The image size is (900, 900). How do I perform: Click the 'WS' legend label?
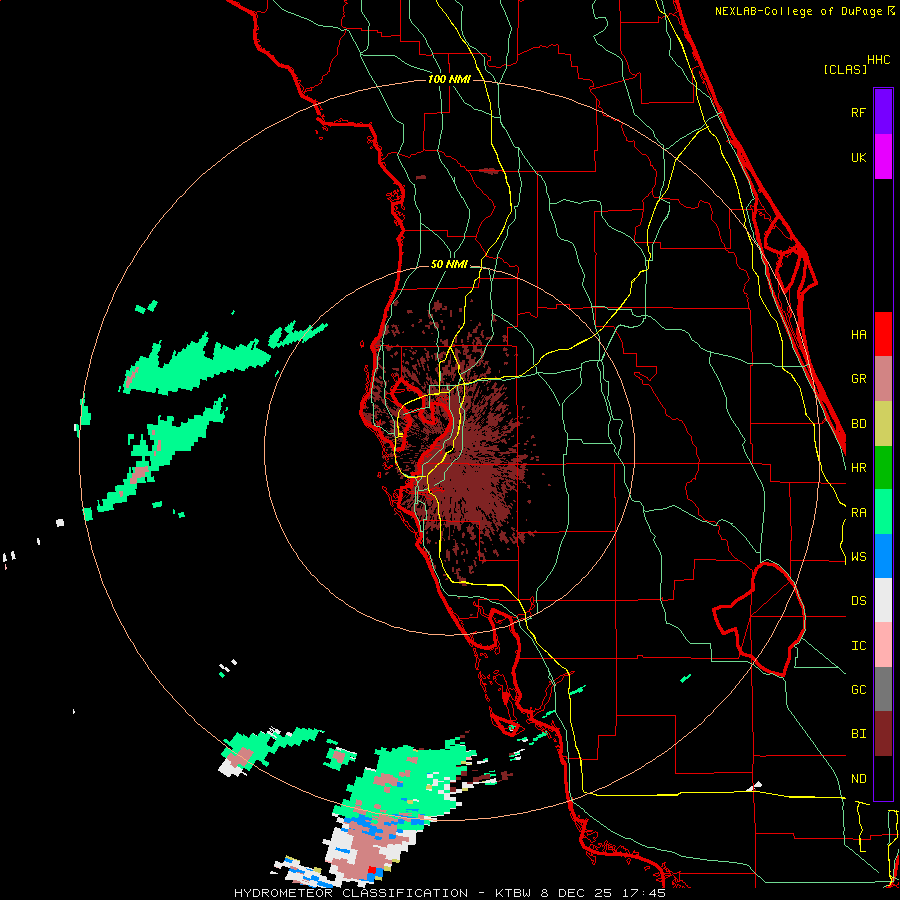tap(858, 556)
